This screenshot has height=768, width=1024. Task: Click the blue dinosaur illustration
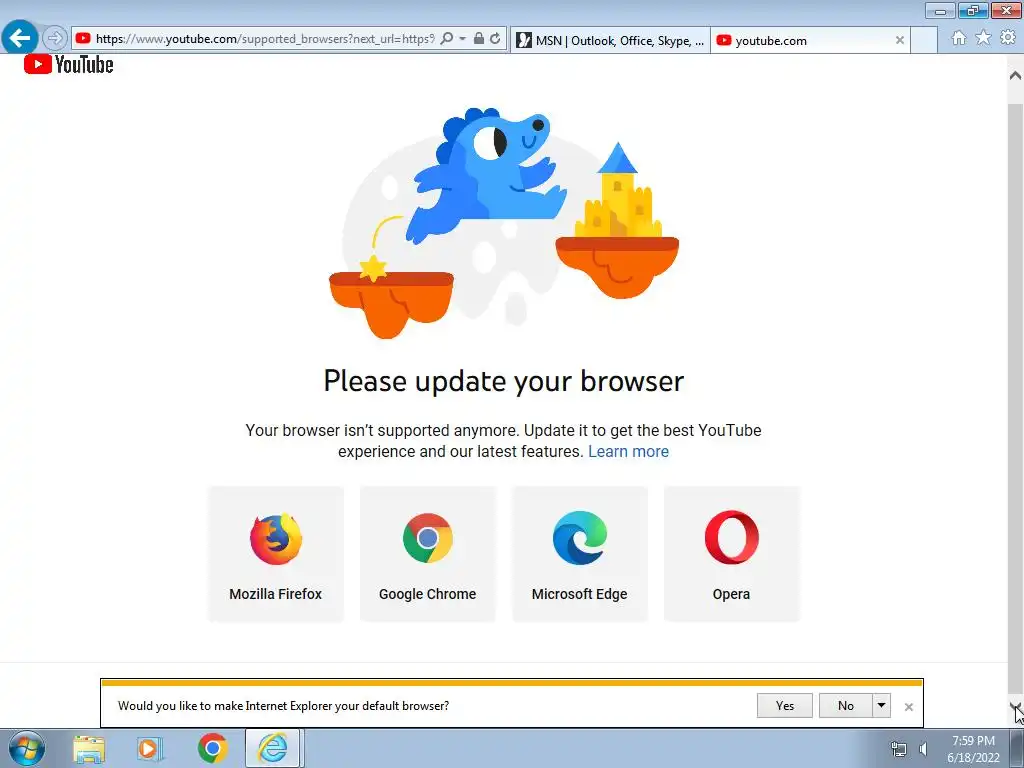tap(487, 175)
